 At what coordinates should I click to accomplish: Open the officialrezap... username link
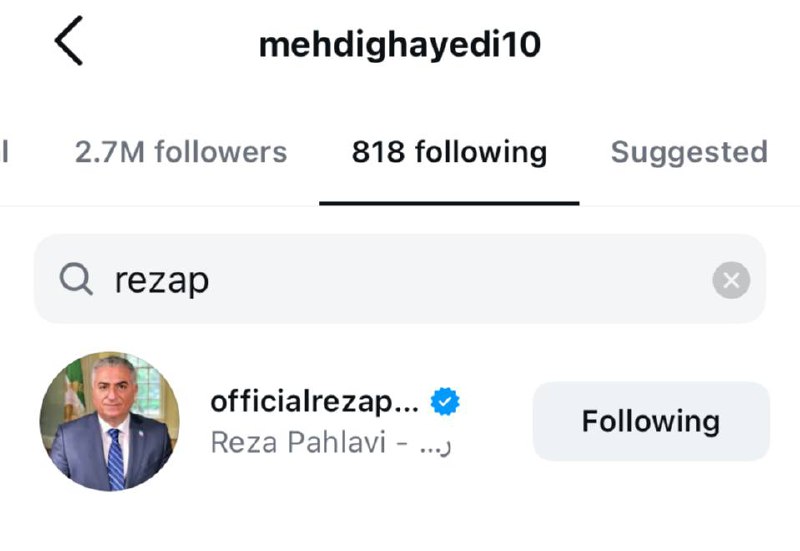314,402
